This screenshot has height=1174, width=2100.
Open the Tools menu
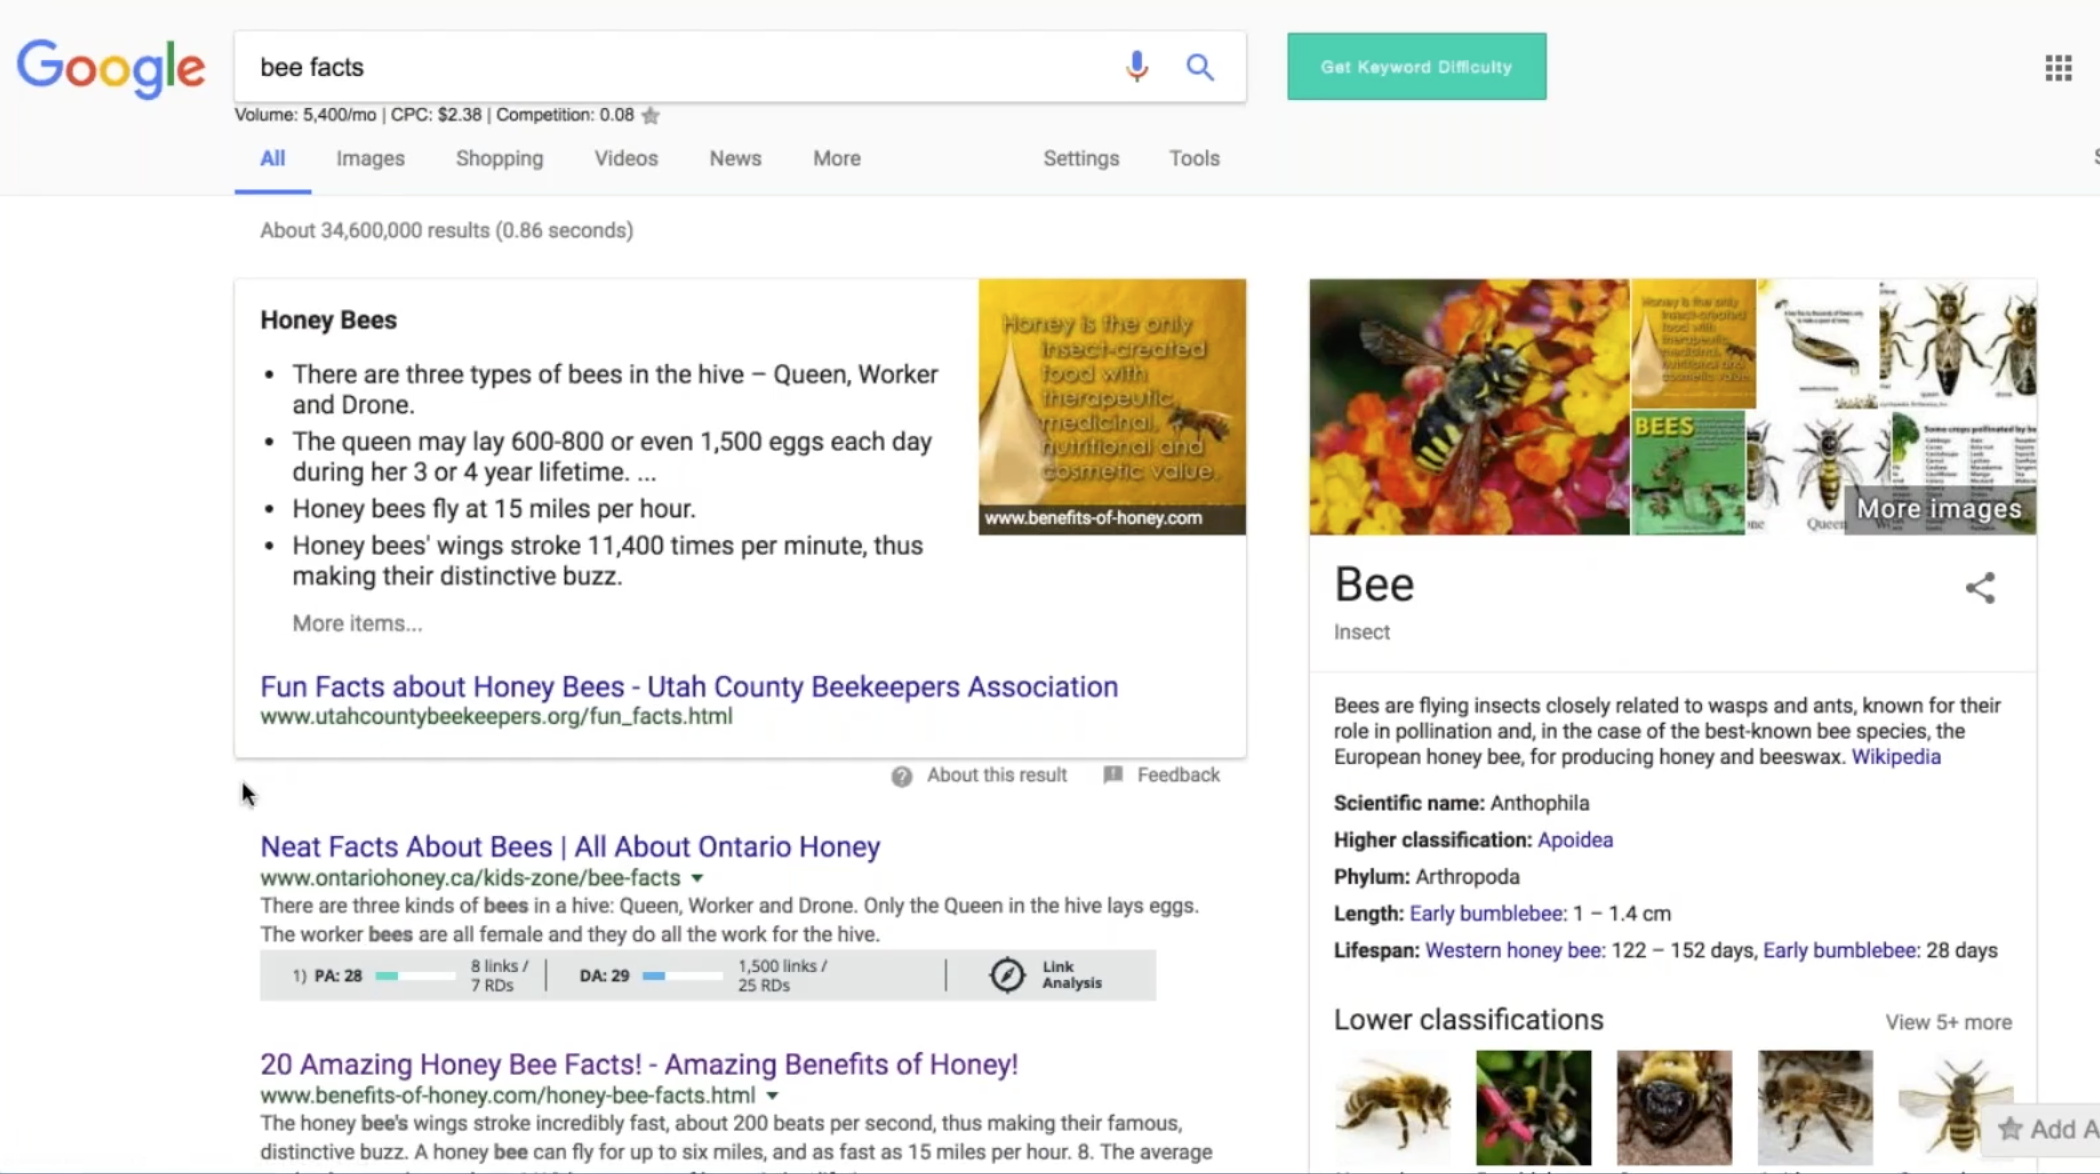[1194, 158]
